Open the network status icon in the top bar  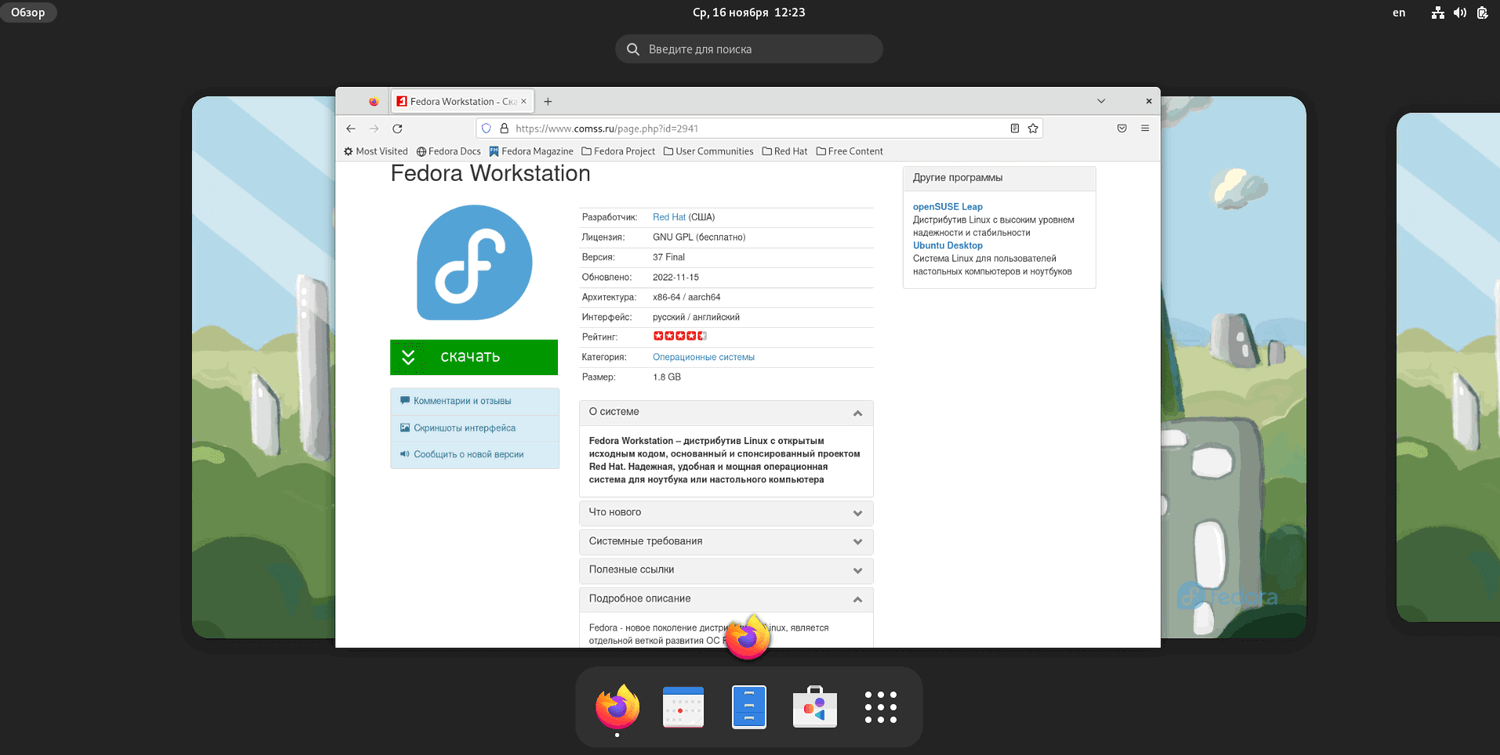point(1438,13)
